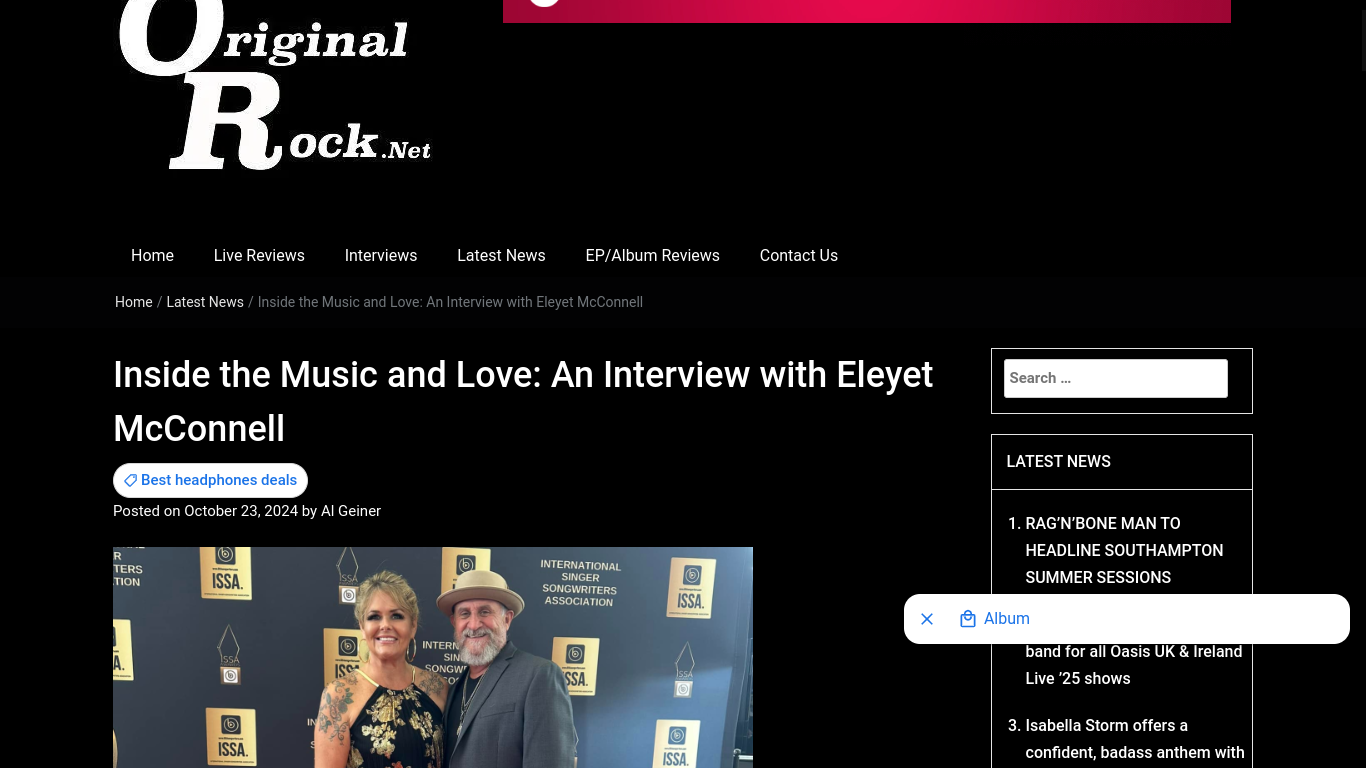Click the Home breadcrumb link
This screenshot has height=768, width=1366.
134,302
